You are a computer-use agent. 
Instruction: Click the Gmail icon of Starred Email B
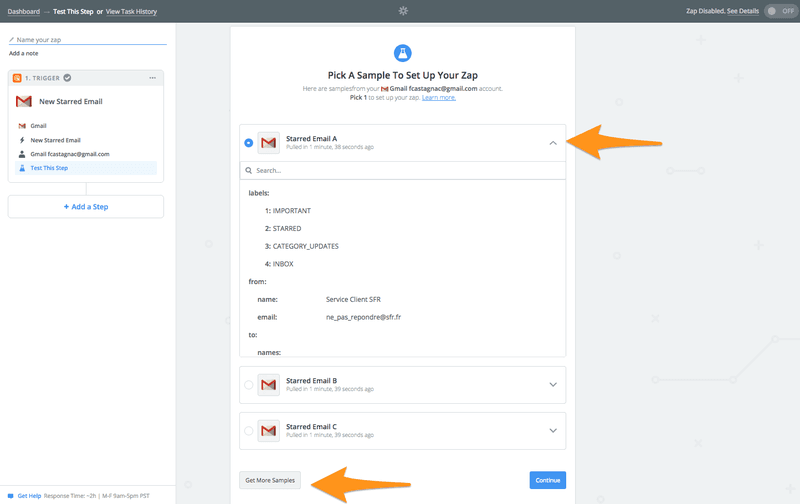point(268,385)
